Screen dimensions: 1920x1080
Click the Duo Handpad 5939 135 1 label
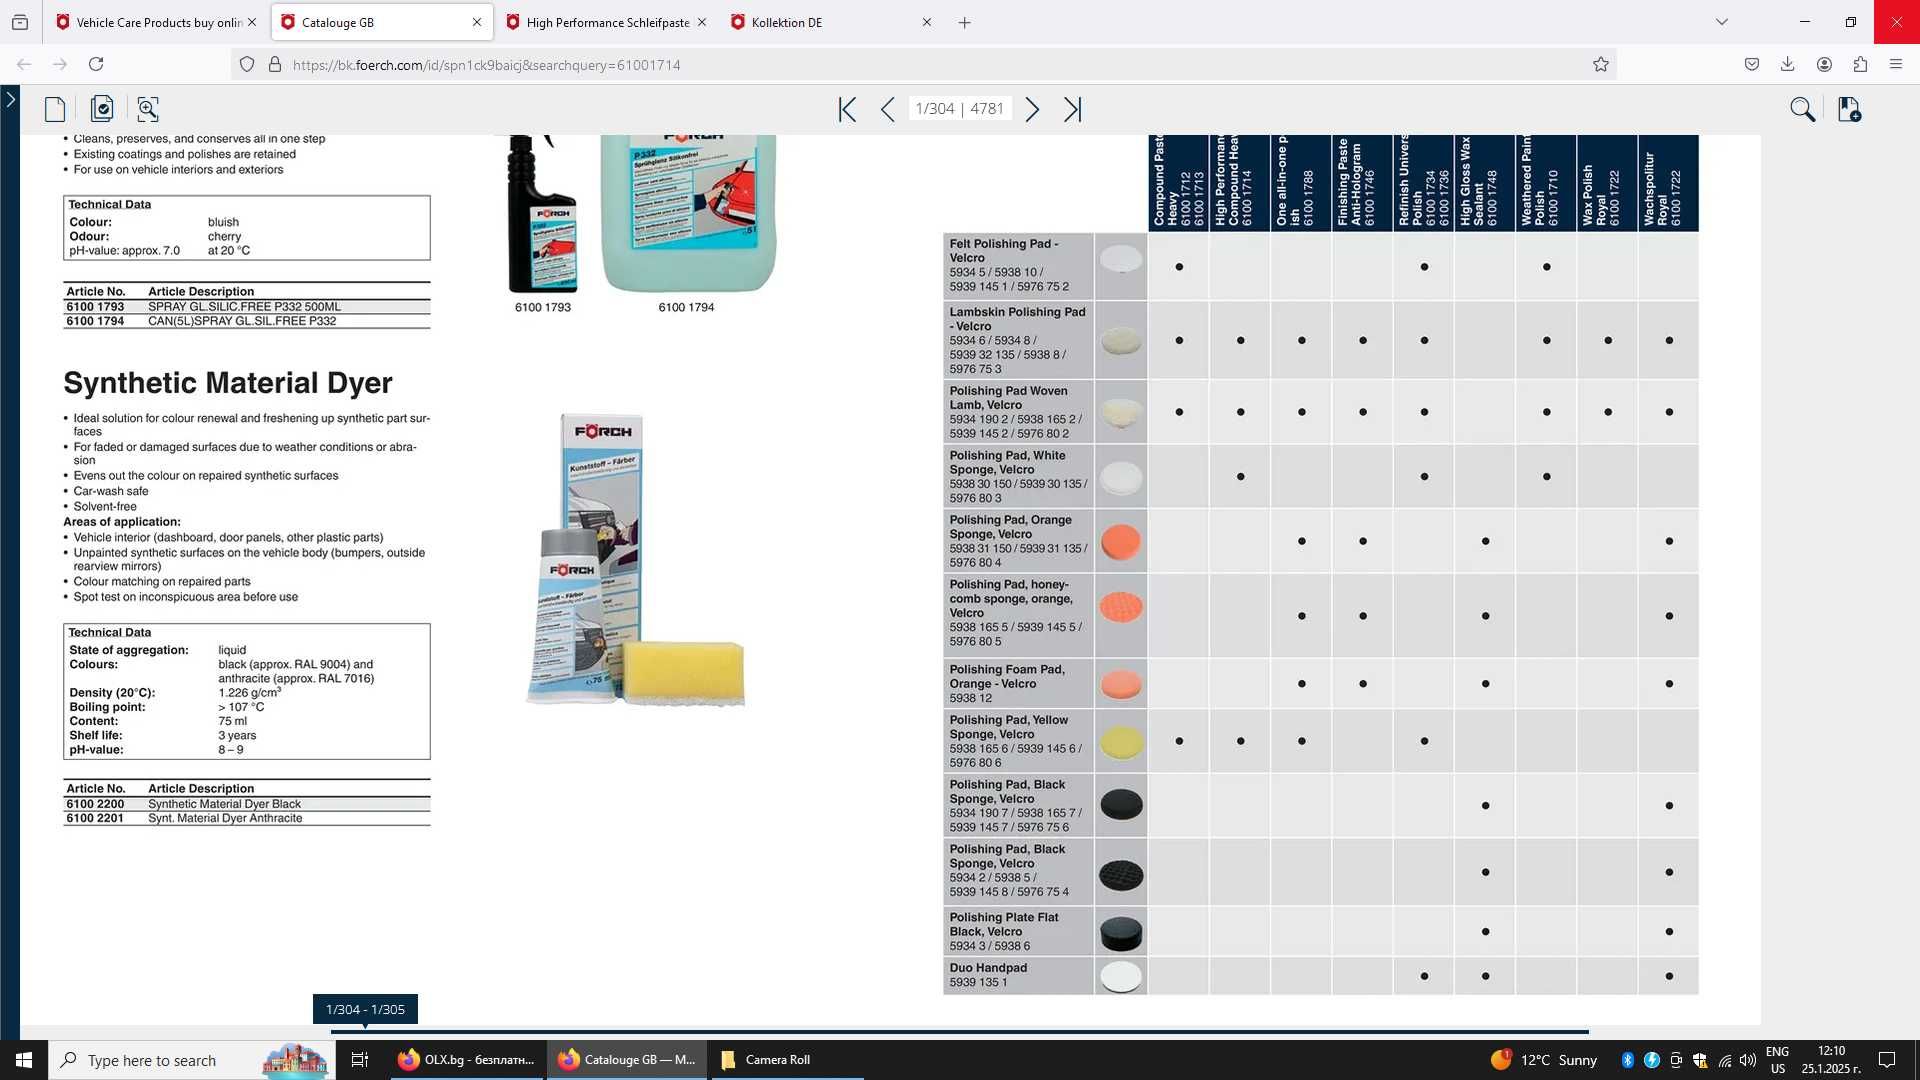[x=1018, y=975]
